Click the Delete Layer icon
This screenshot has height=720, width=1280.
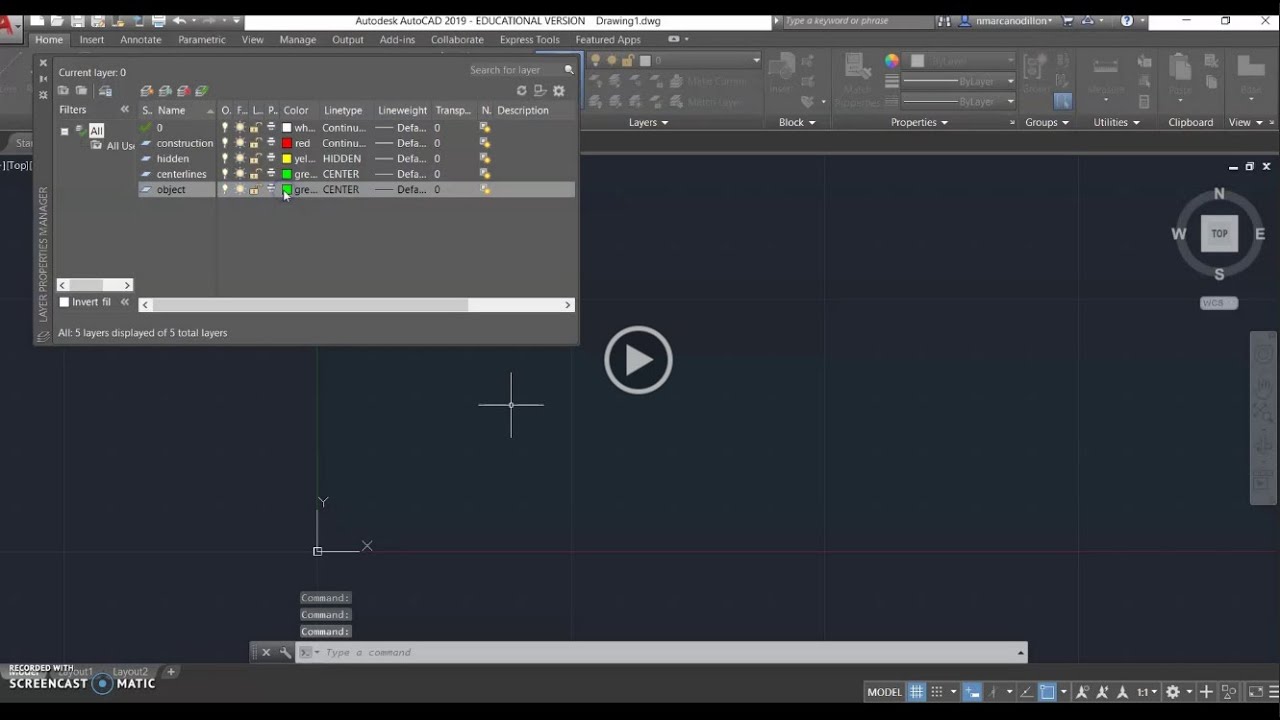click(183, 91)
